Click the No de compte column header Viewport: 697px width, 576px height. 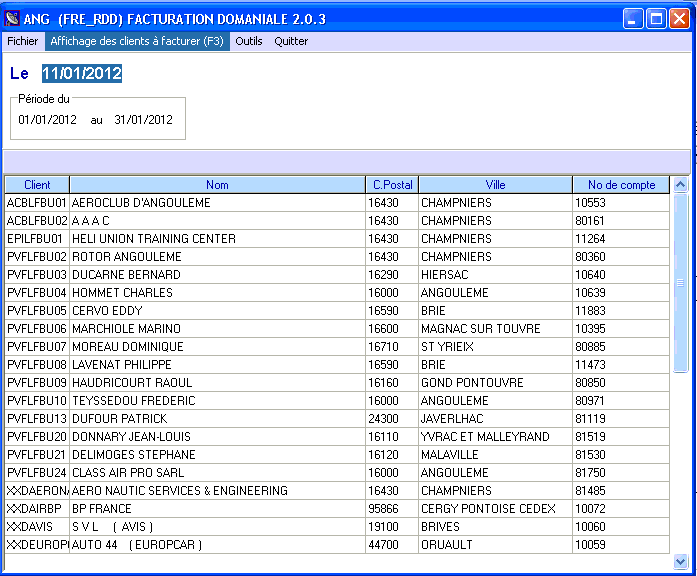coord(621,185)
